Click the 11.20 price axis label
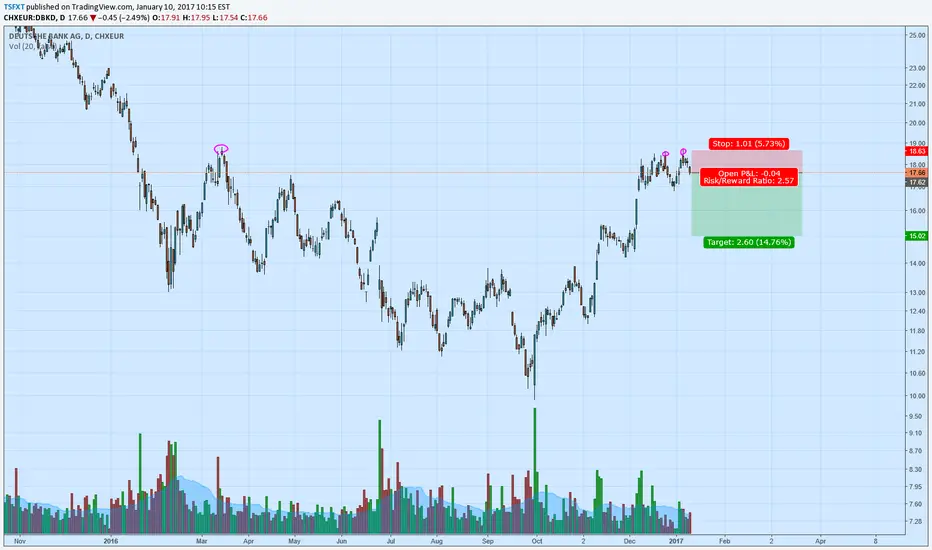932x550 pixels. 917,351
